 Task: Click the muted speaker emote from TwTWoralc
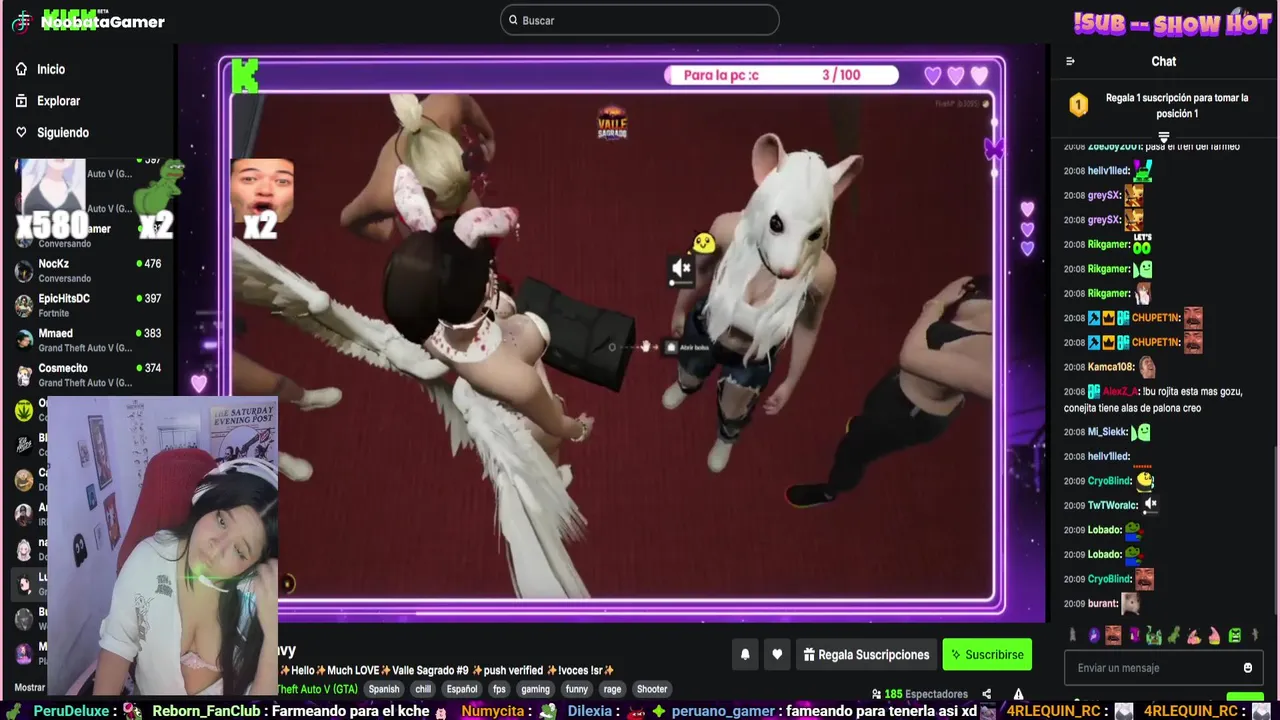tap(1151, 505)
